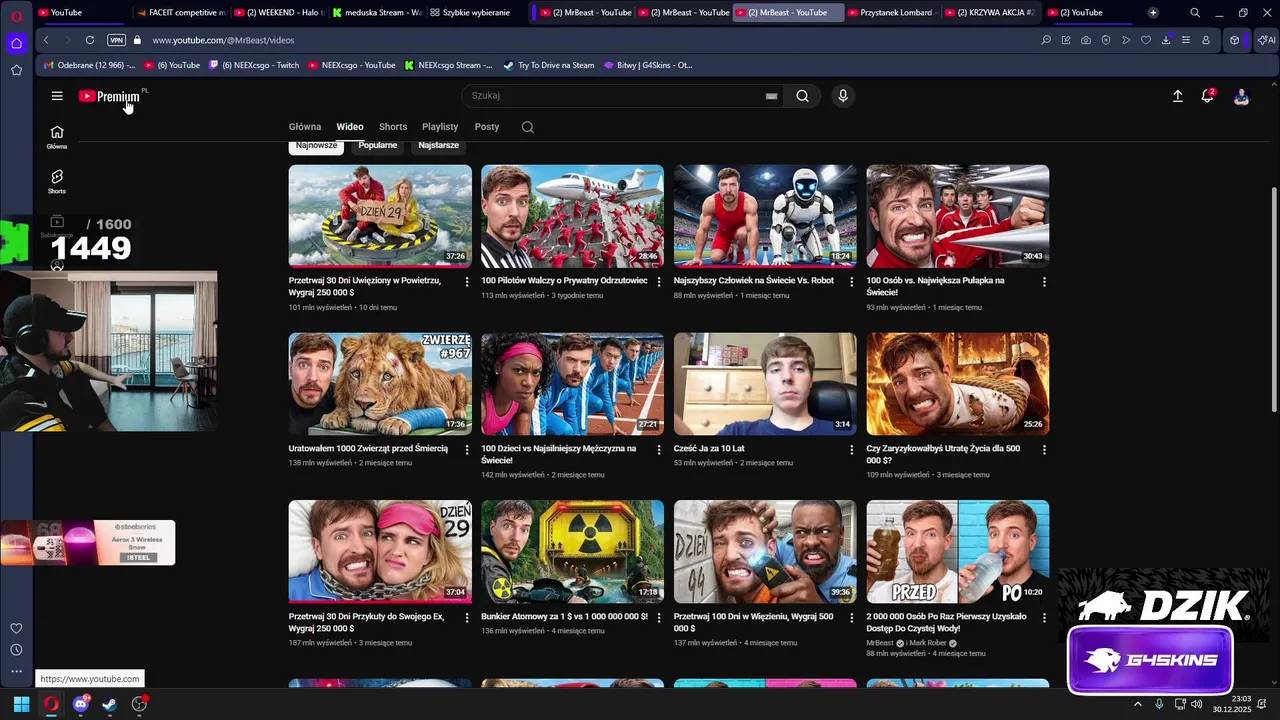1280x720 pixels.
Task: Open the ad blocker shield icon
Action: click(x=1106, y=40)
